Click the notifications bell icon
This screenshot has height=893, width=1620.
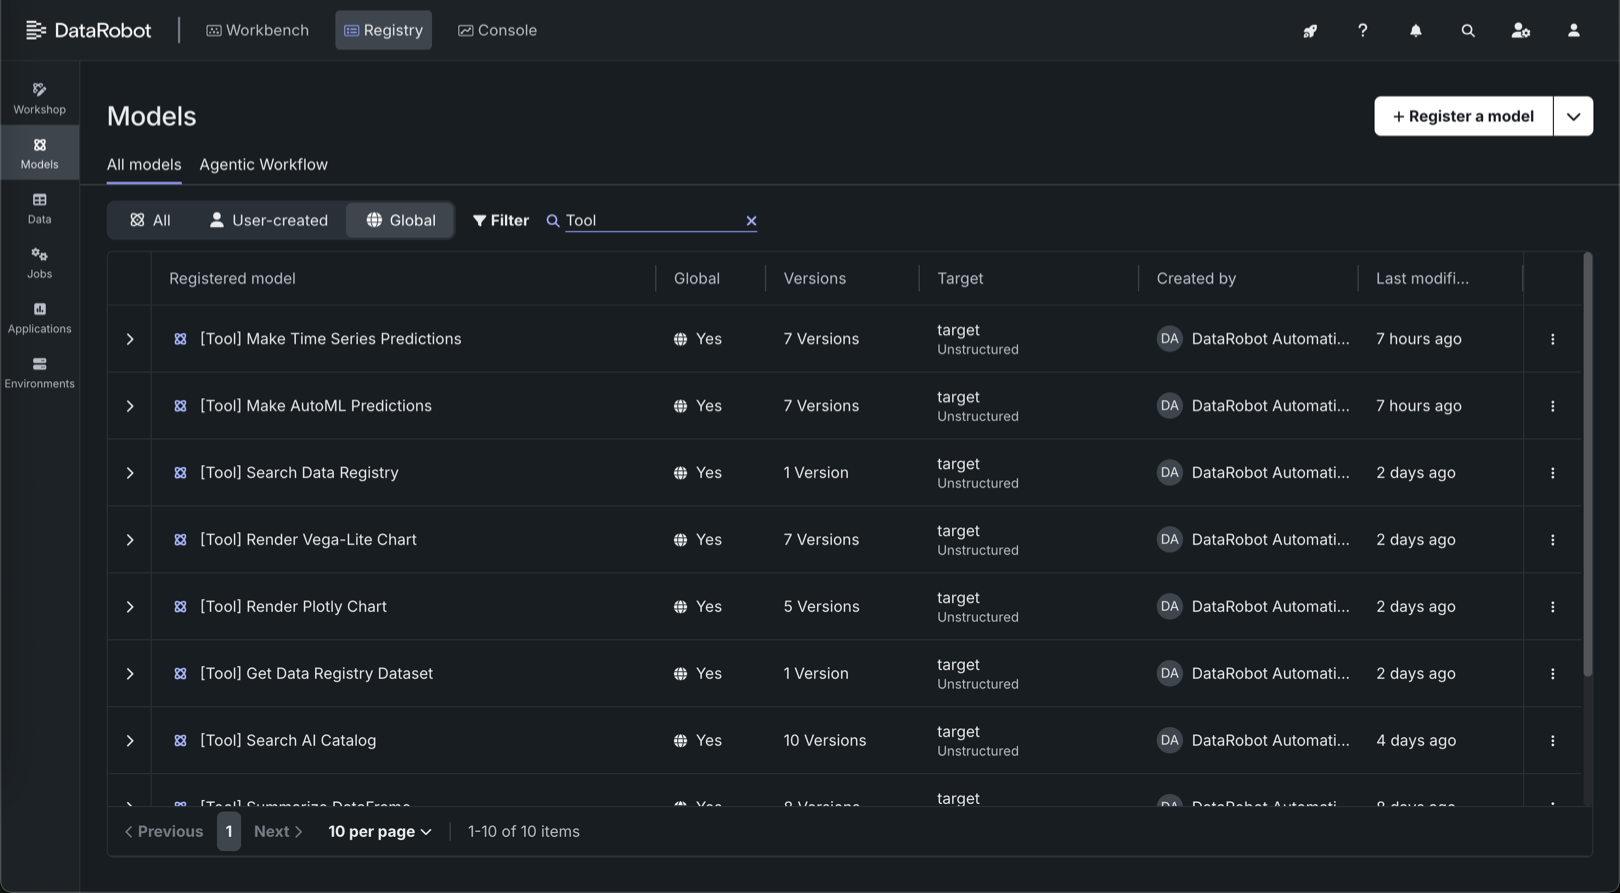pyautogui.click(x=1415, y=31)
